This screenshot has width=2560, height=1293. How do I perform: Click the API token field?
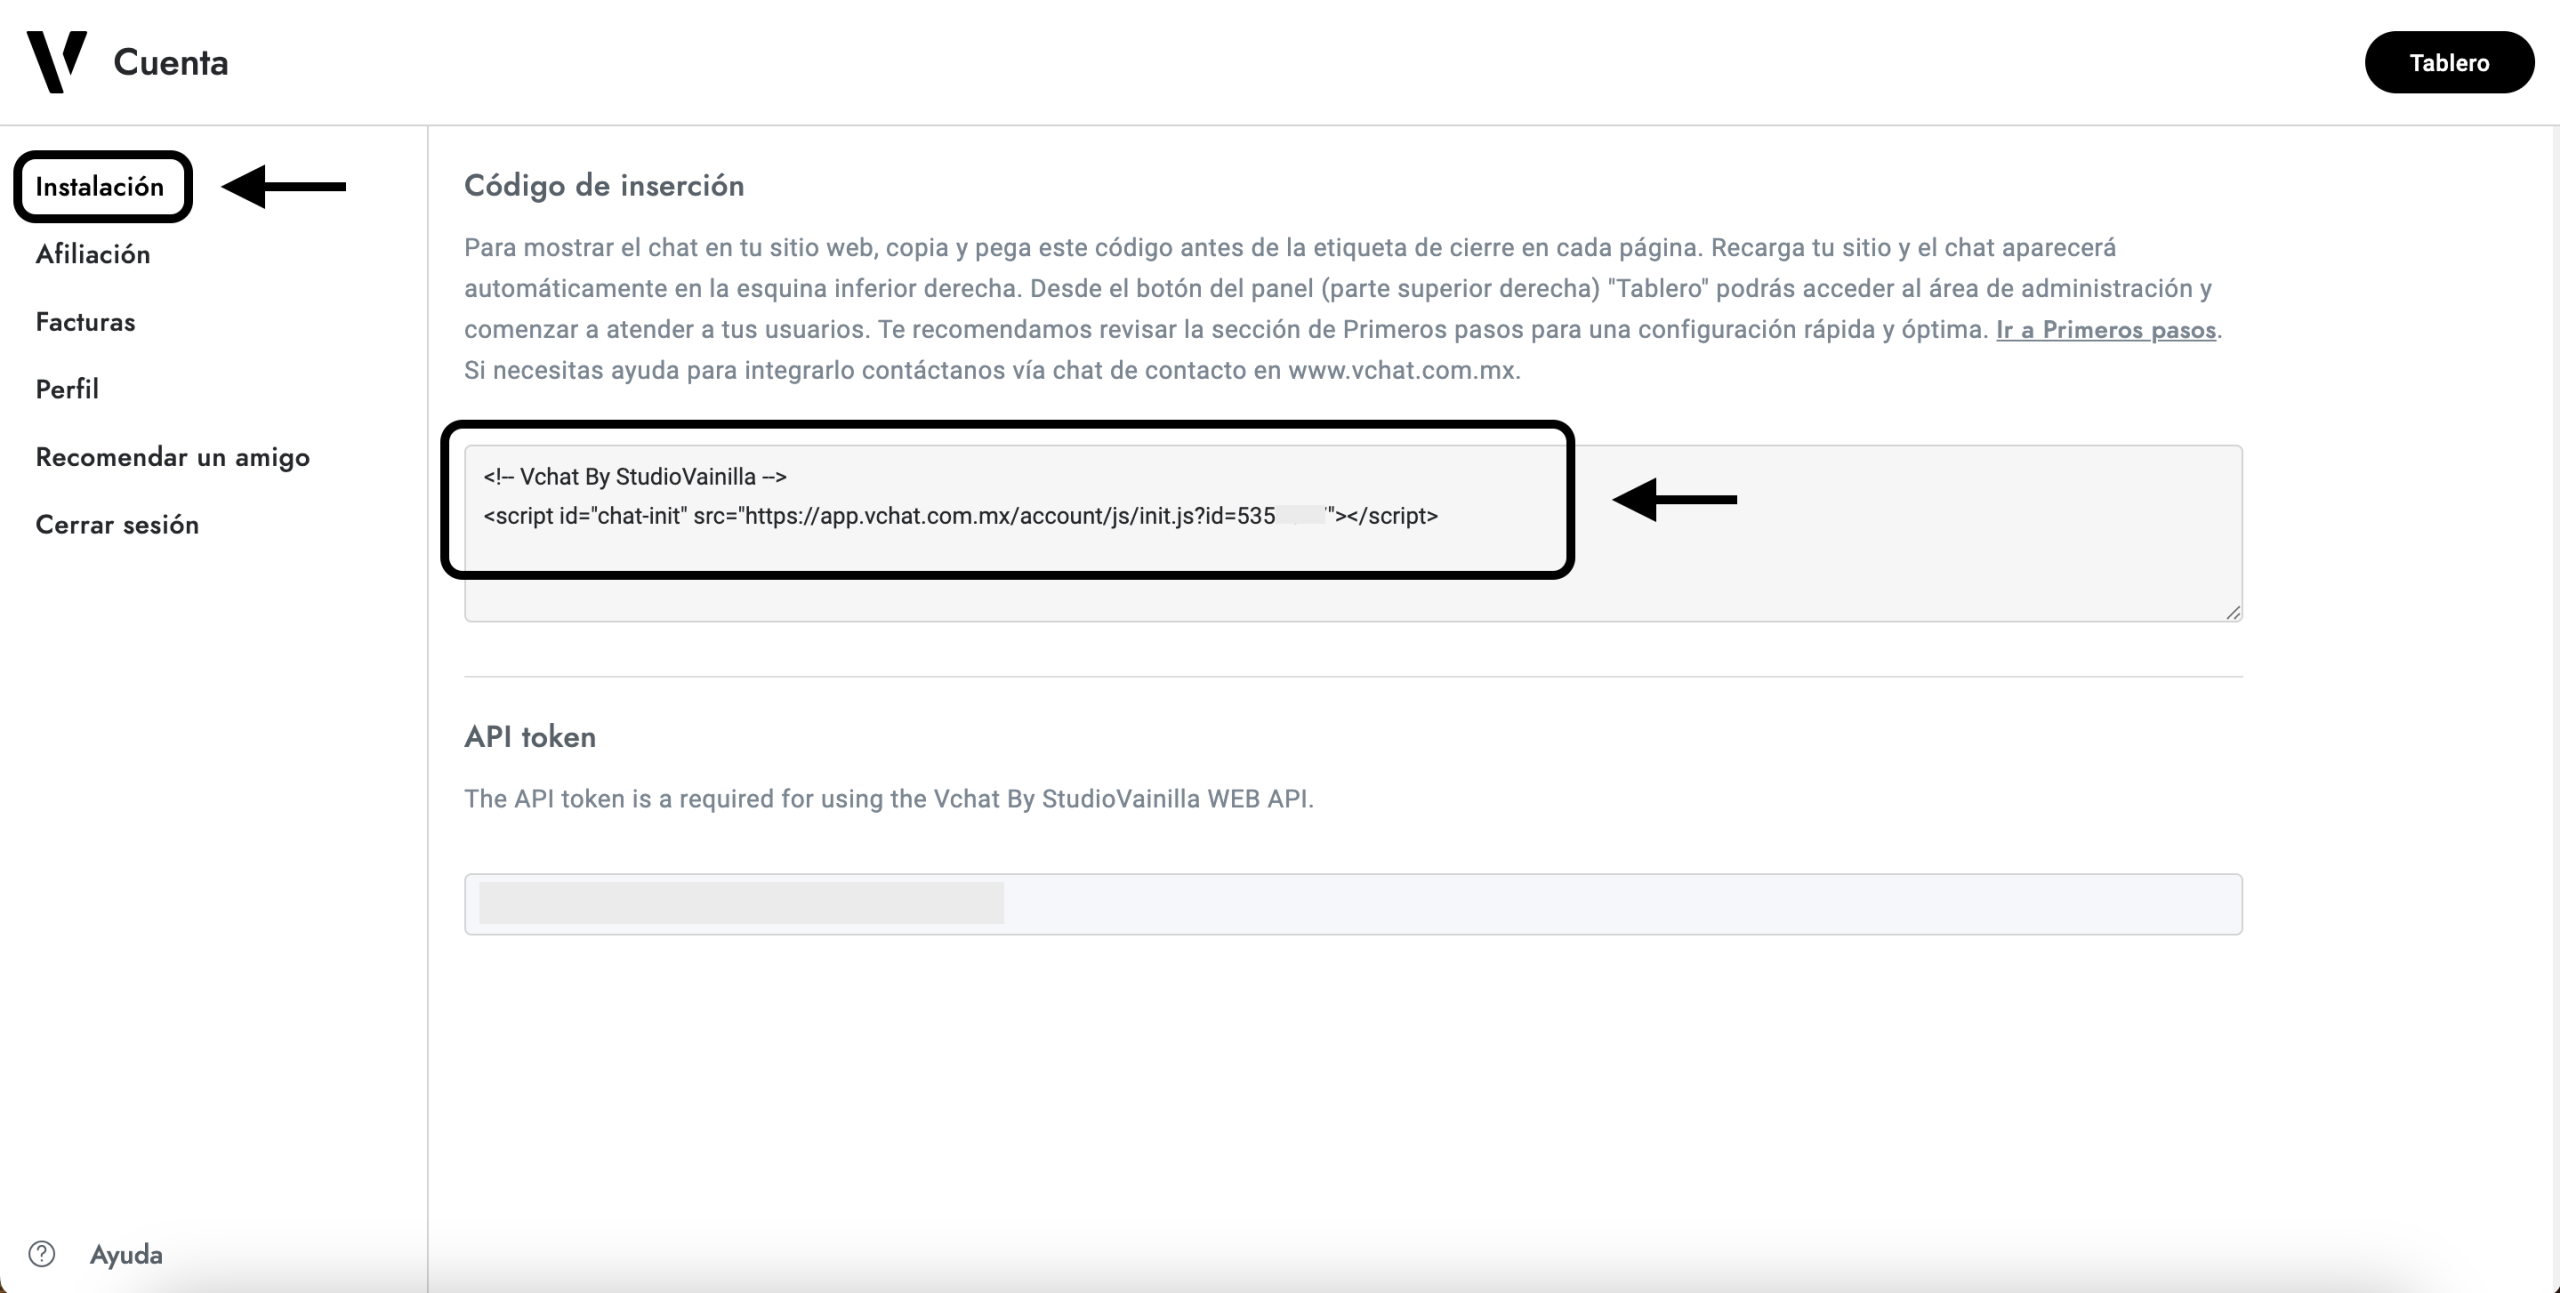[1353, 904]
